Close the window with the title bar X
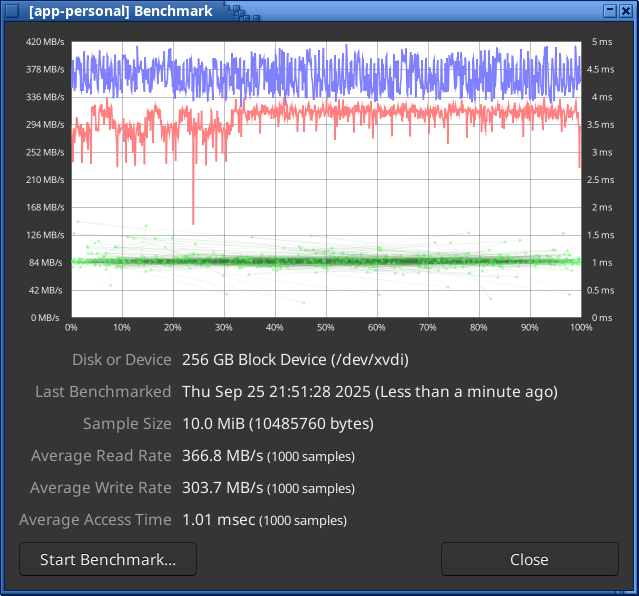 [x=626, y=10]
